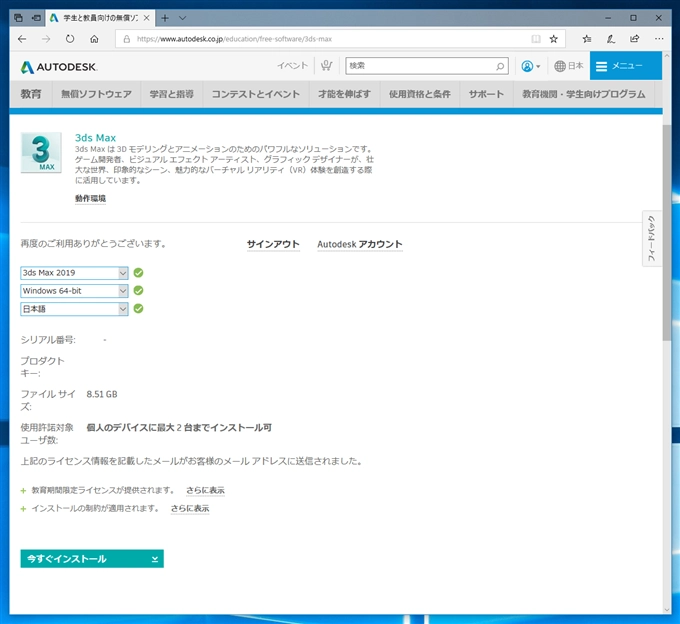Go to the browser Home icon
Screen dimensions: 680x624
point(94,39)
